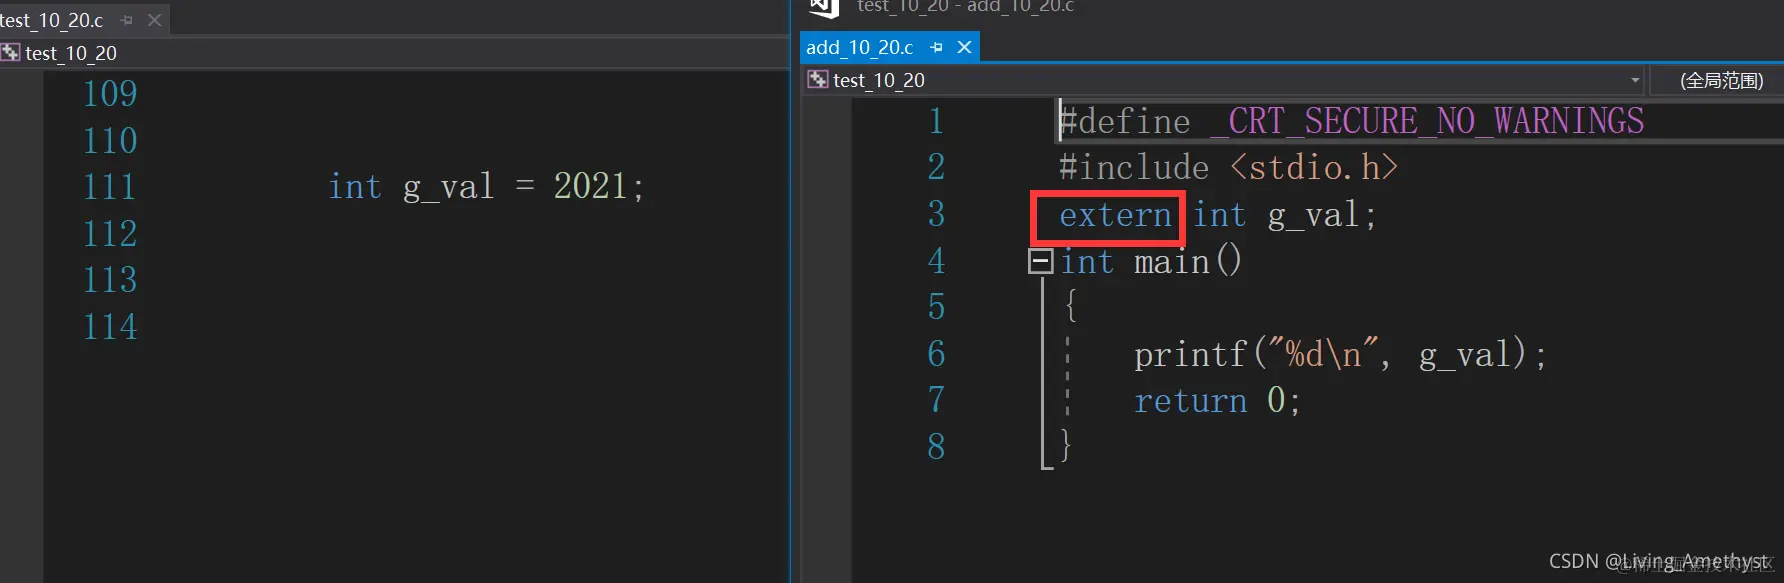The image size is (1784, 583).
Task: Click line number 110 in left editor
Action: click(110, 140)
